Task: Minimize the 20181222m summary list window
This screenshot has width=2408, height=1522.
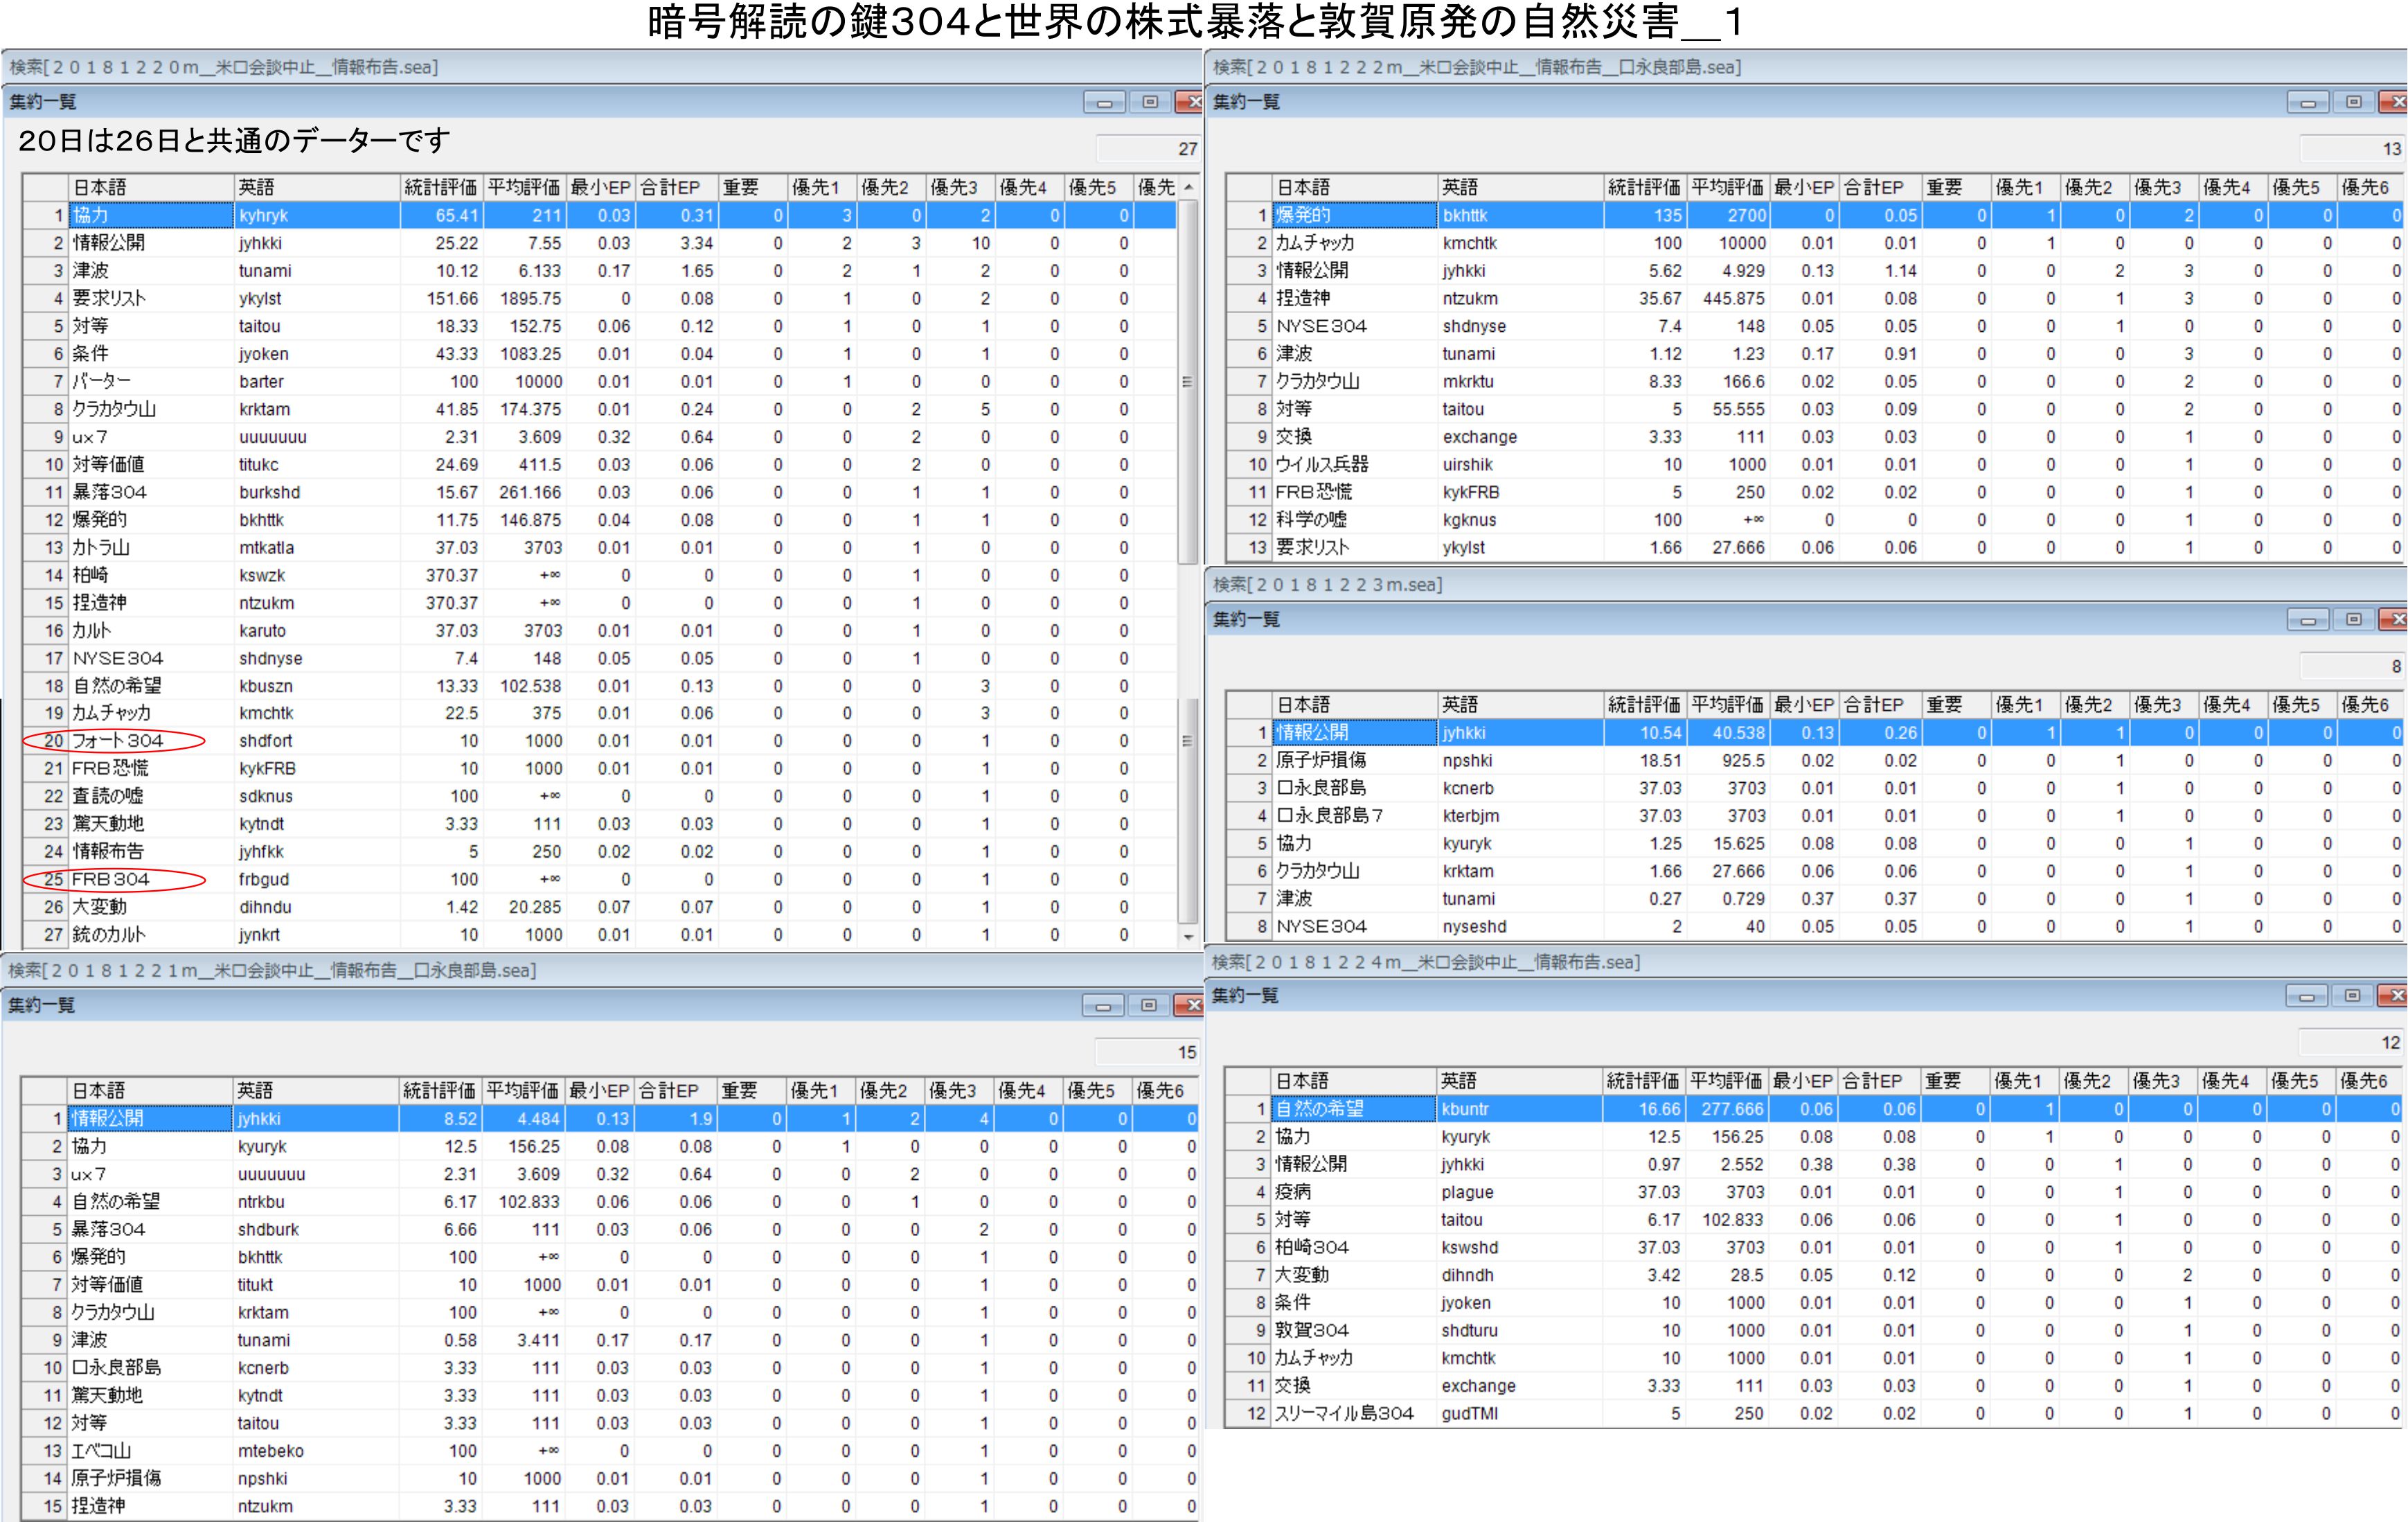Action: click(x=2308, y=102)
